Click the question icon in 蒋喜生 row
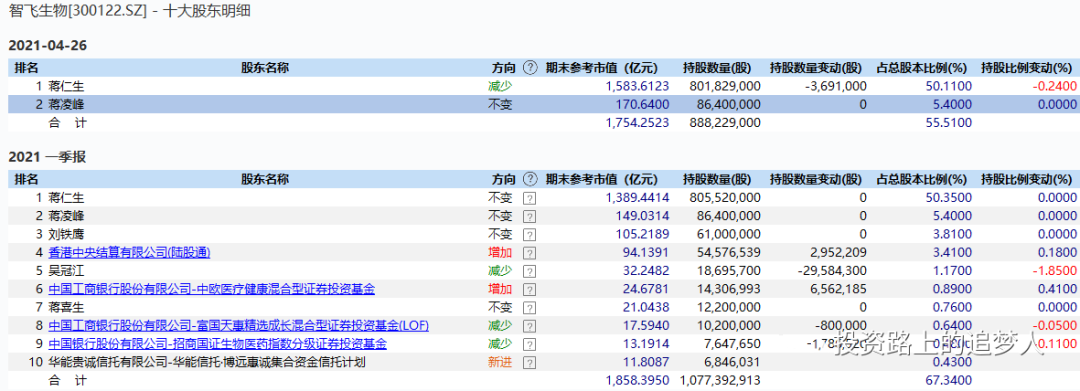The image size is (1080, 391). 529,308
